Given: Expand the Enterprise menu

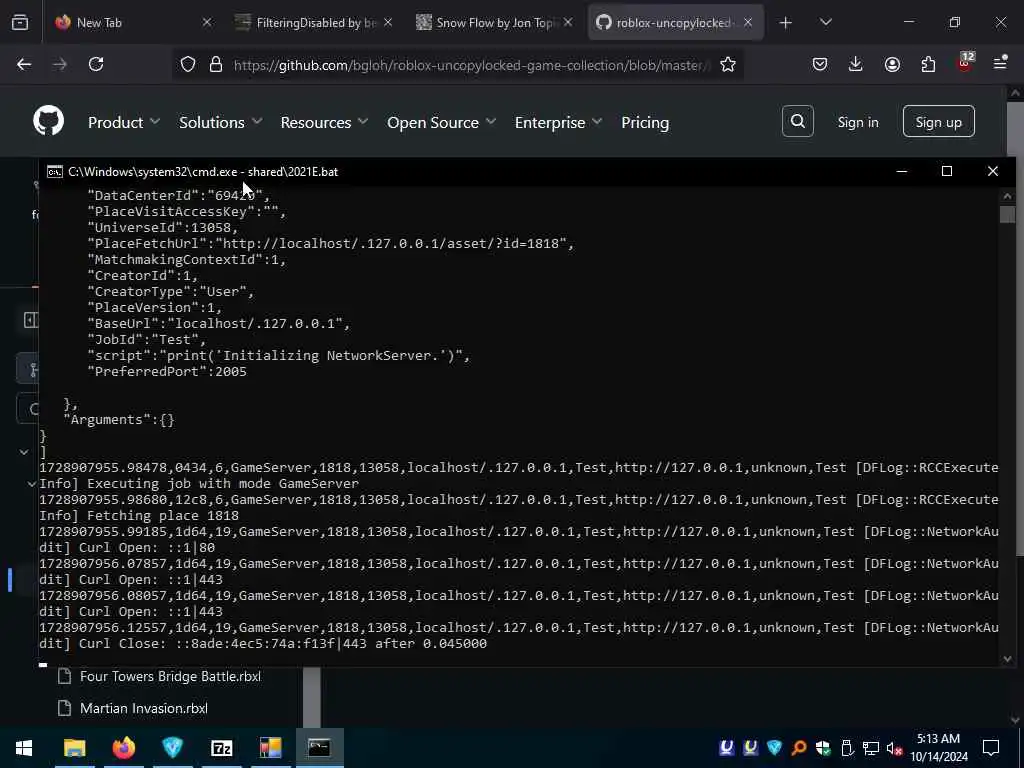Looking at the screenshot, I should pos(558,122).
